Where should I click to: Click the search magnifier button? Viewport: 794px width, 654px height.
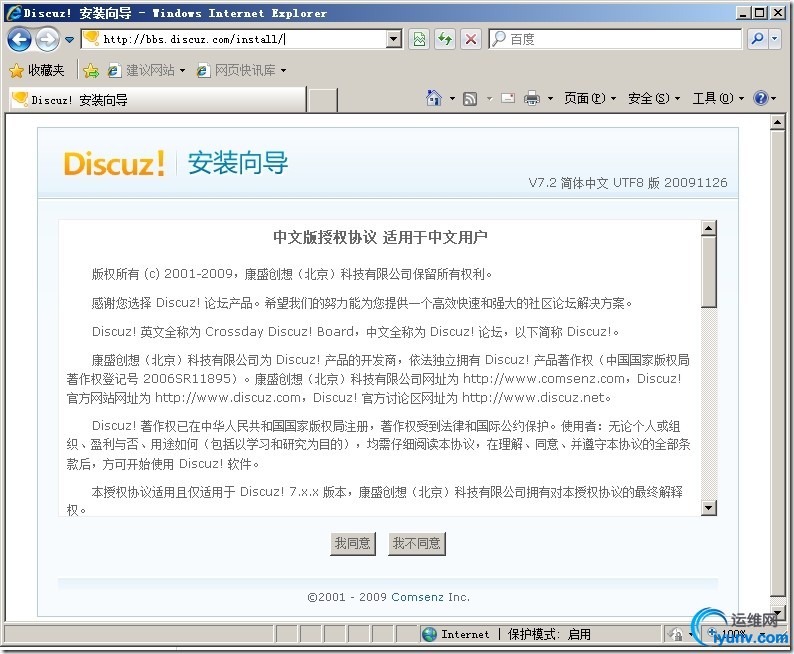pyautogui.click(x=758, y=39)
